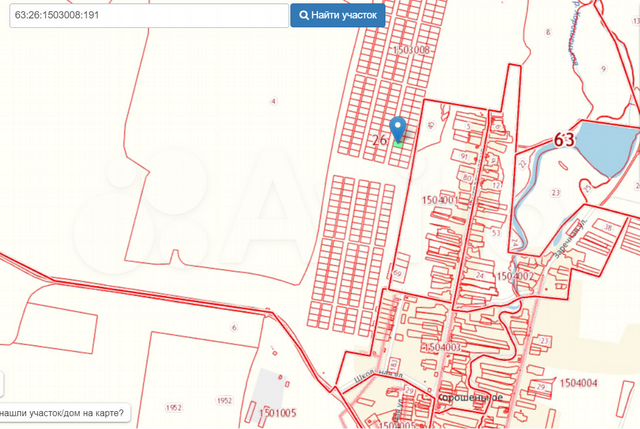Image resolution: width=640 pixels, height=429 pixels.
Task: Click quarter label '1503008'
Action: pyautogui.click(x=411, y=50)
